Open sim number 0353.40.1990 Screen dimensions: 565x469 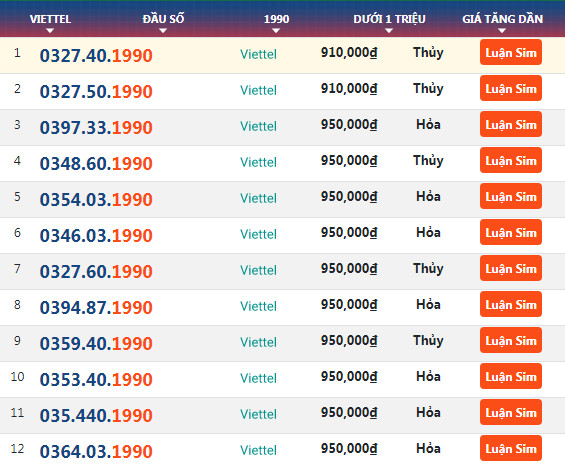click(x=96, y=380)
